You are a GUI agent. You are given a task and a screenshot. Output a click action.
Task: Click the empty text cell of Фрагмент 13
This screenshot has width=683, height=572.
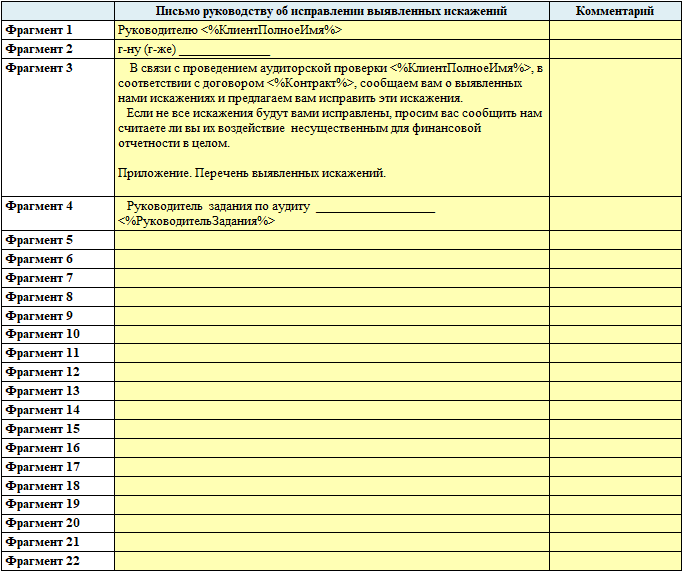[x=331, y=391]
